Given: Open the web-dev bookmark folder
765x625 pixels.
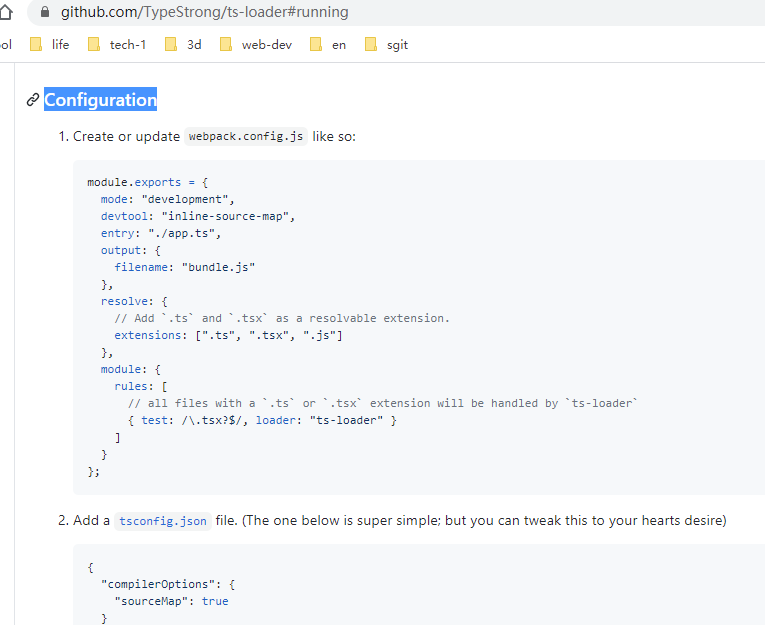Looking at the screenshot, I should [x=256, y=44].
